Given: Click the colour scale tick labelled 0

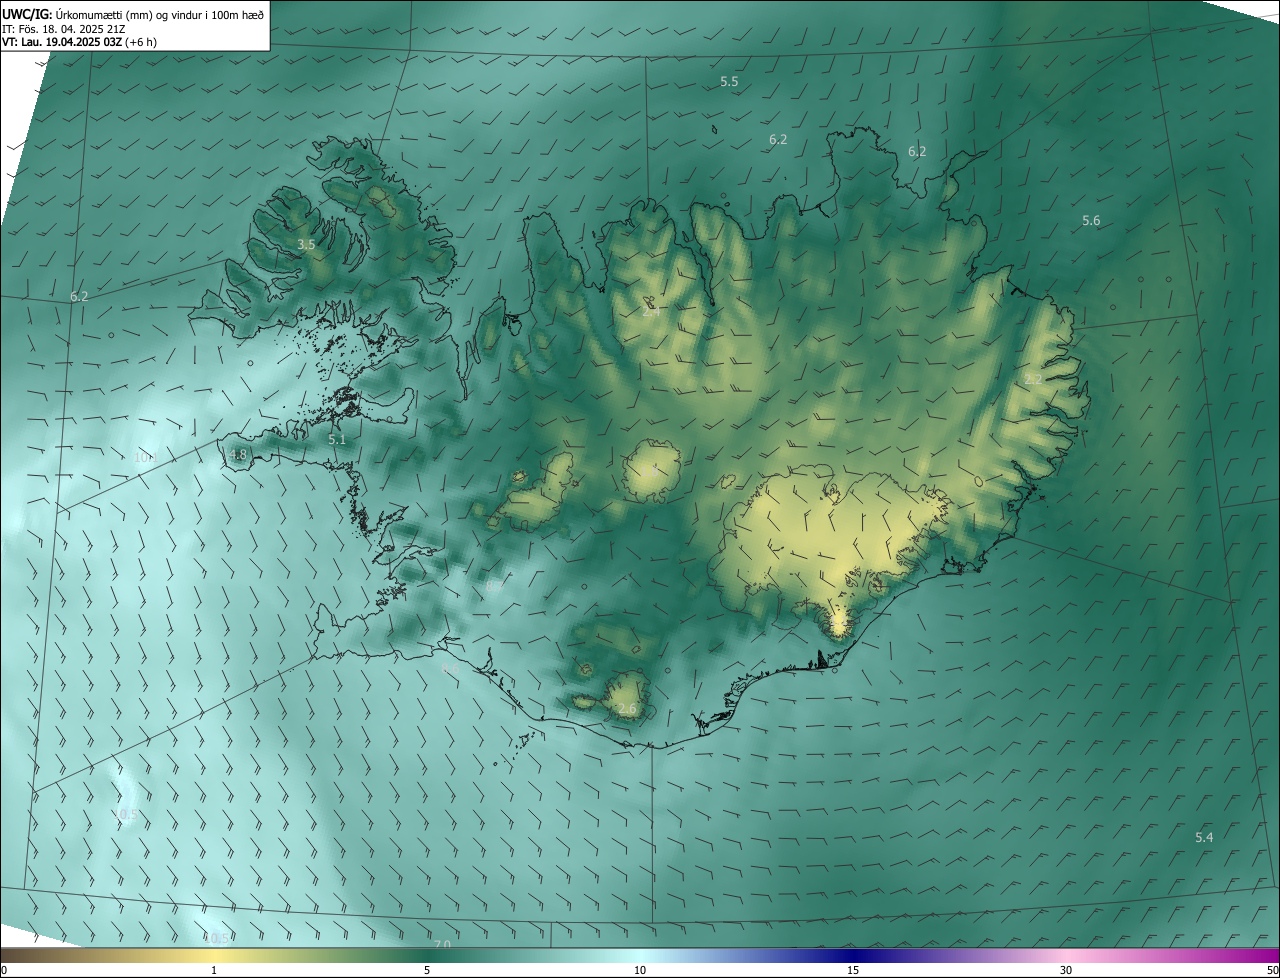Looking at the screenshot, I should (3, 970).
